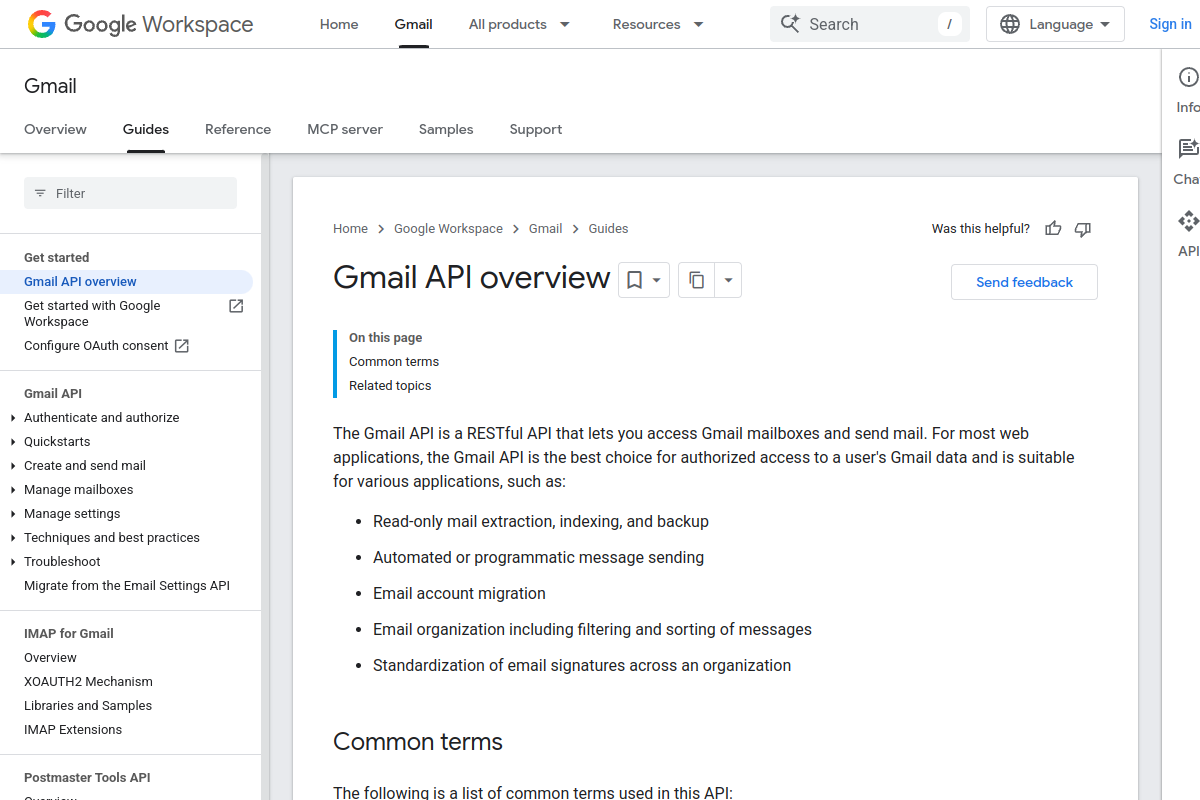The width and height of the screenshot is (1200, 800).
Task: Expand the Manage settings section
Action: [13, 514]
